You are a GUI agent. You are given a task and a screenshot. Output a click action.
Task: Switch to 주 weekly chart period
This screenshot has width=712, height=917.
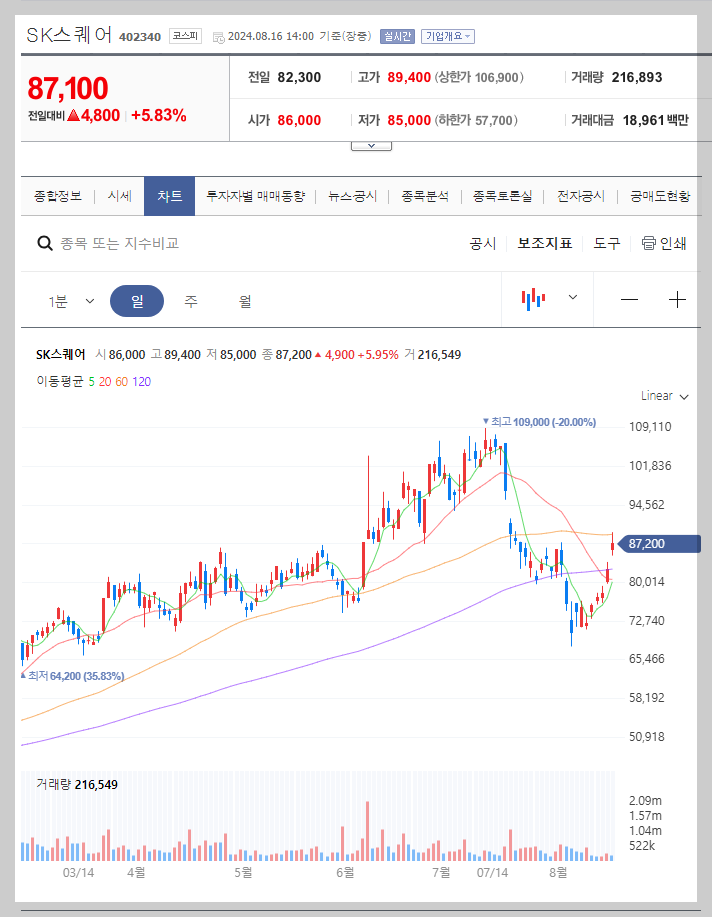click(x=190, y=300)
